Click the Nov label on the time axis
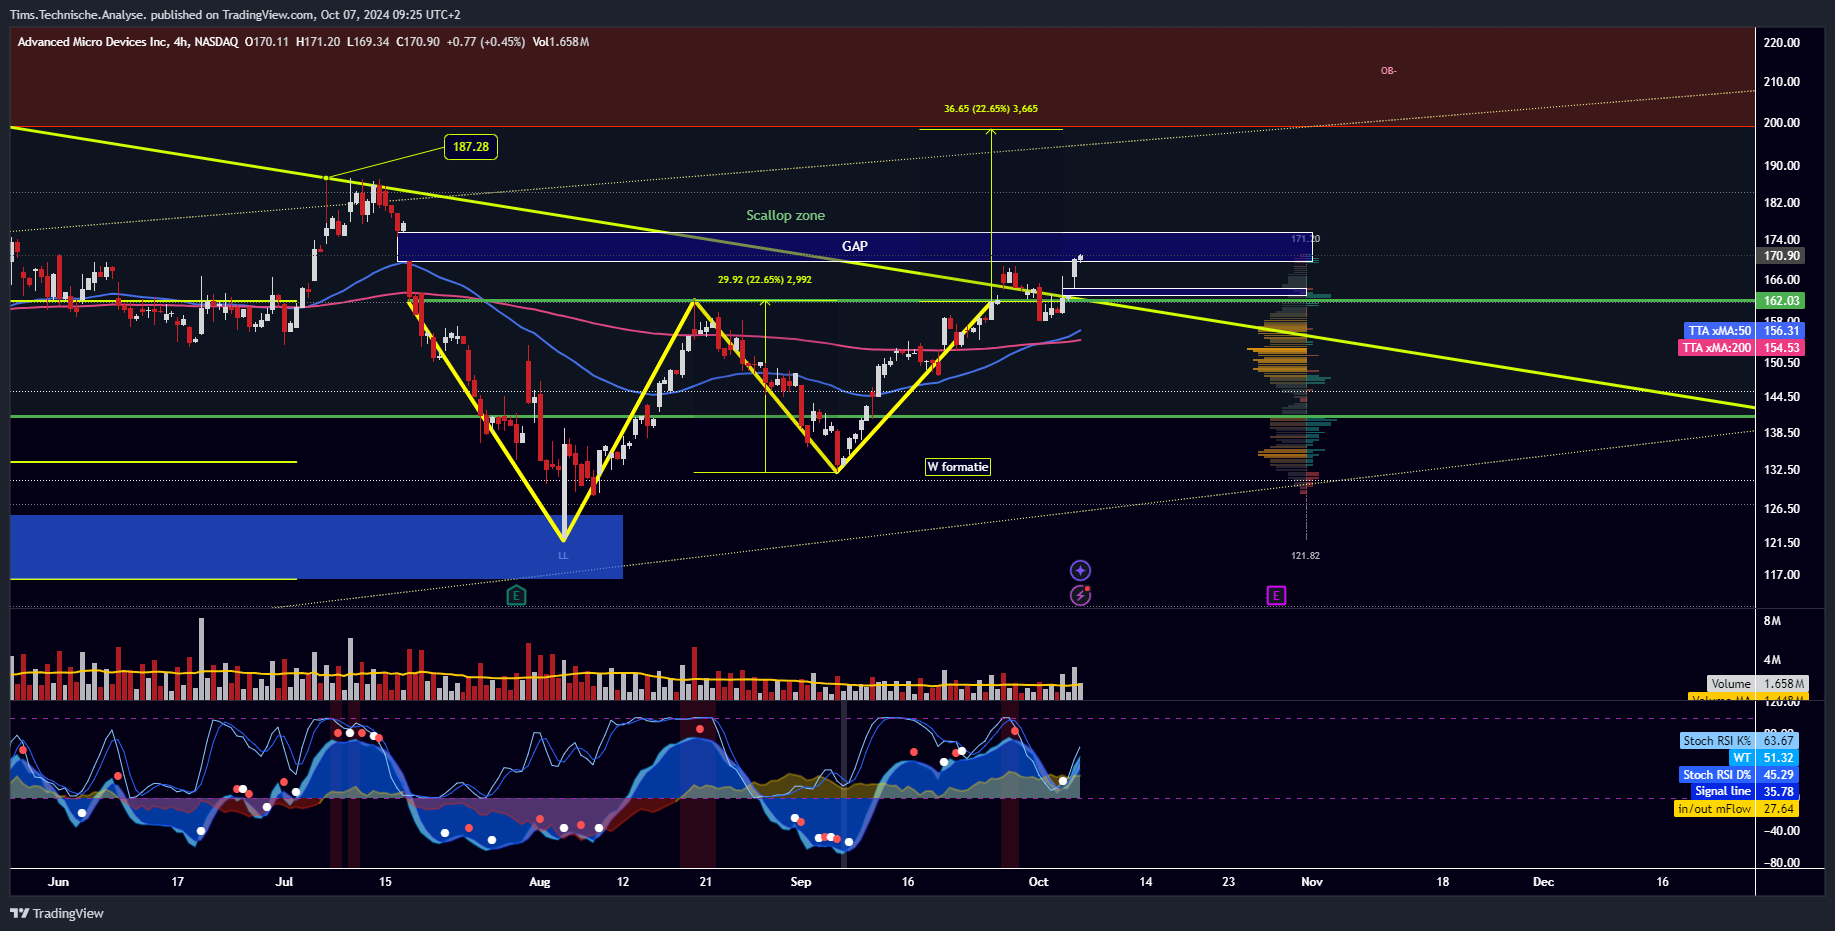Screen dimensions: 1835x931 coord(1312,882)
